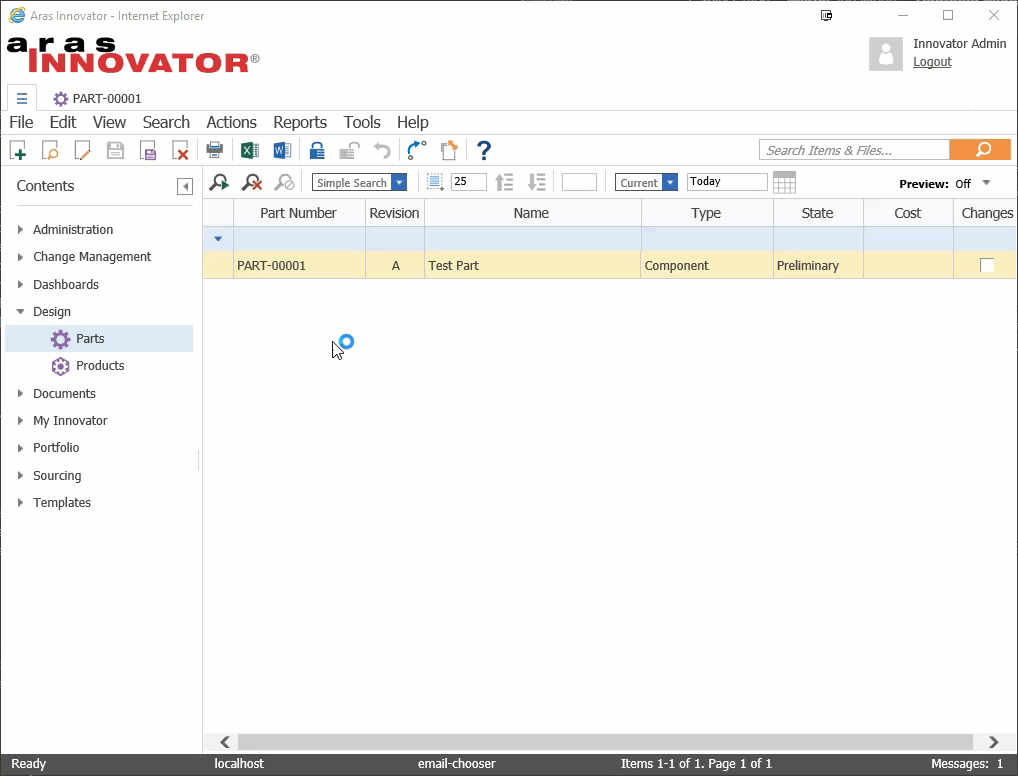1018x776 pixels.
Task: Run Search magnifier icon
Action: tap(219, 182)
